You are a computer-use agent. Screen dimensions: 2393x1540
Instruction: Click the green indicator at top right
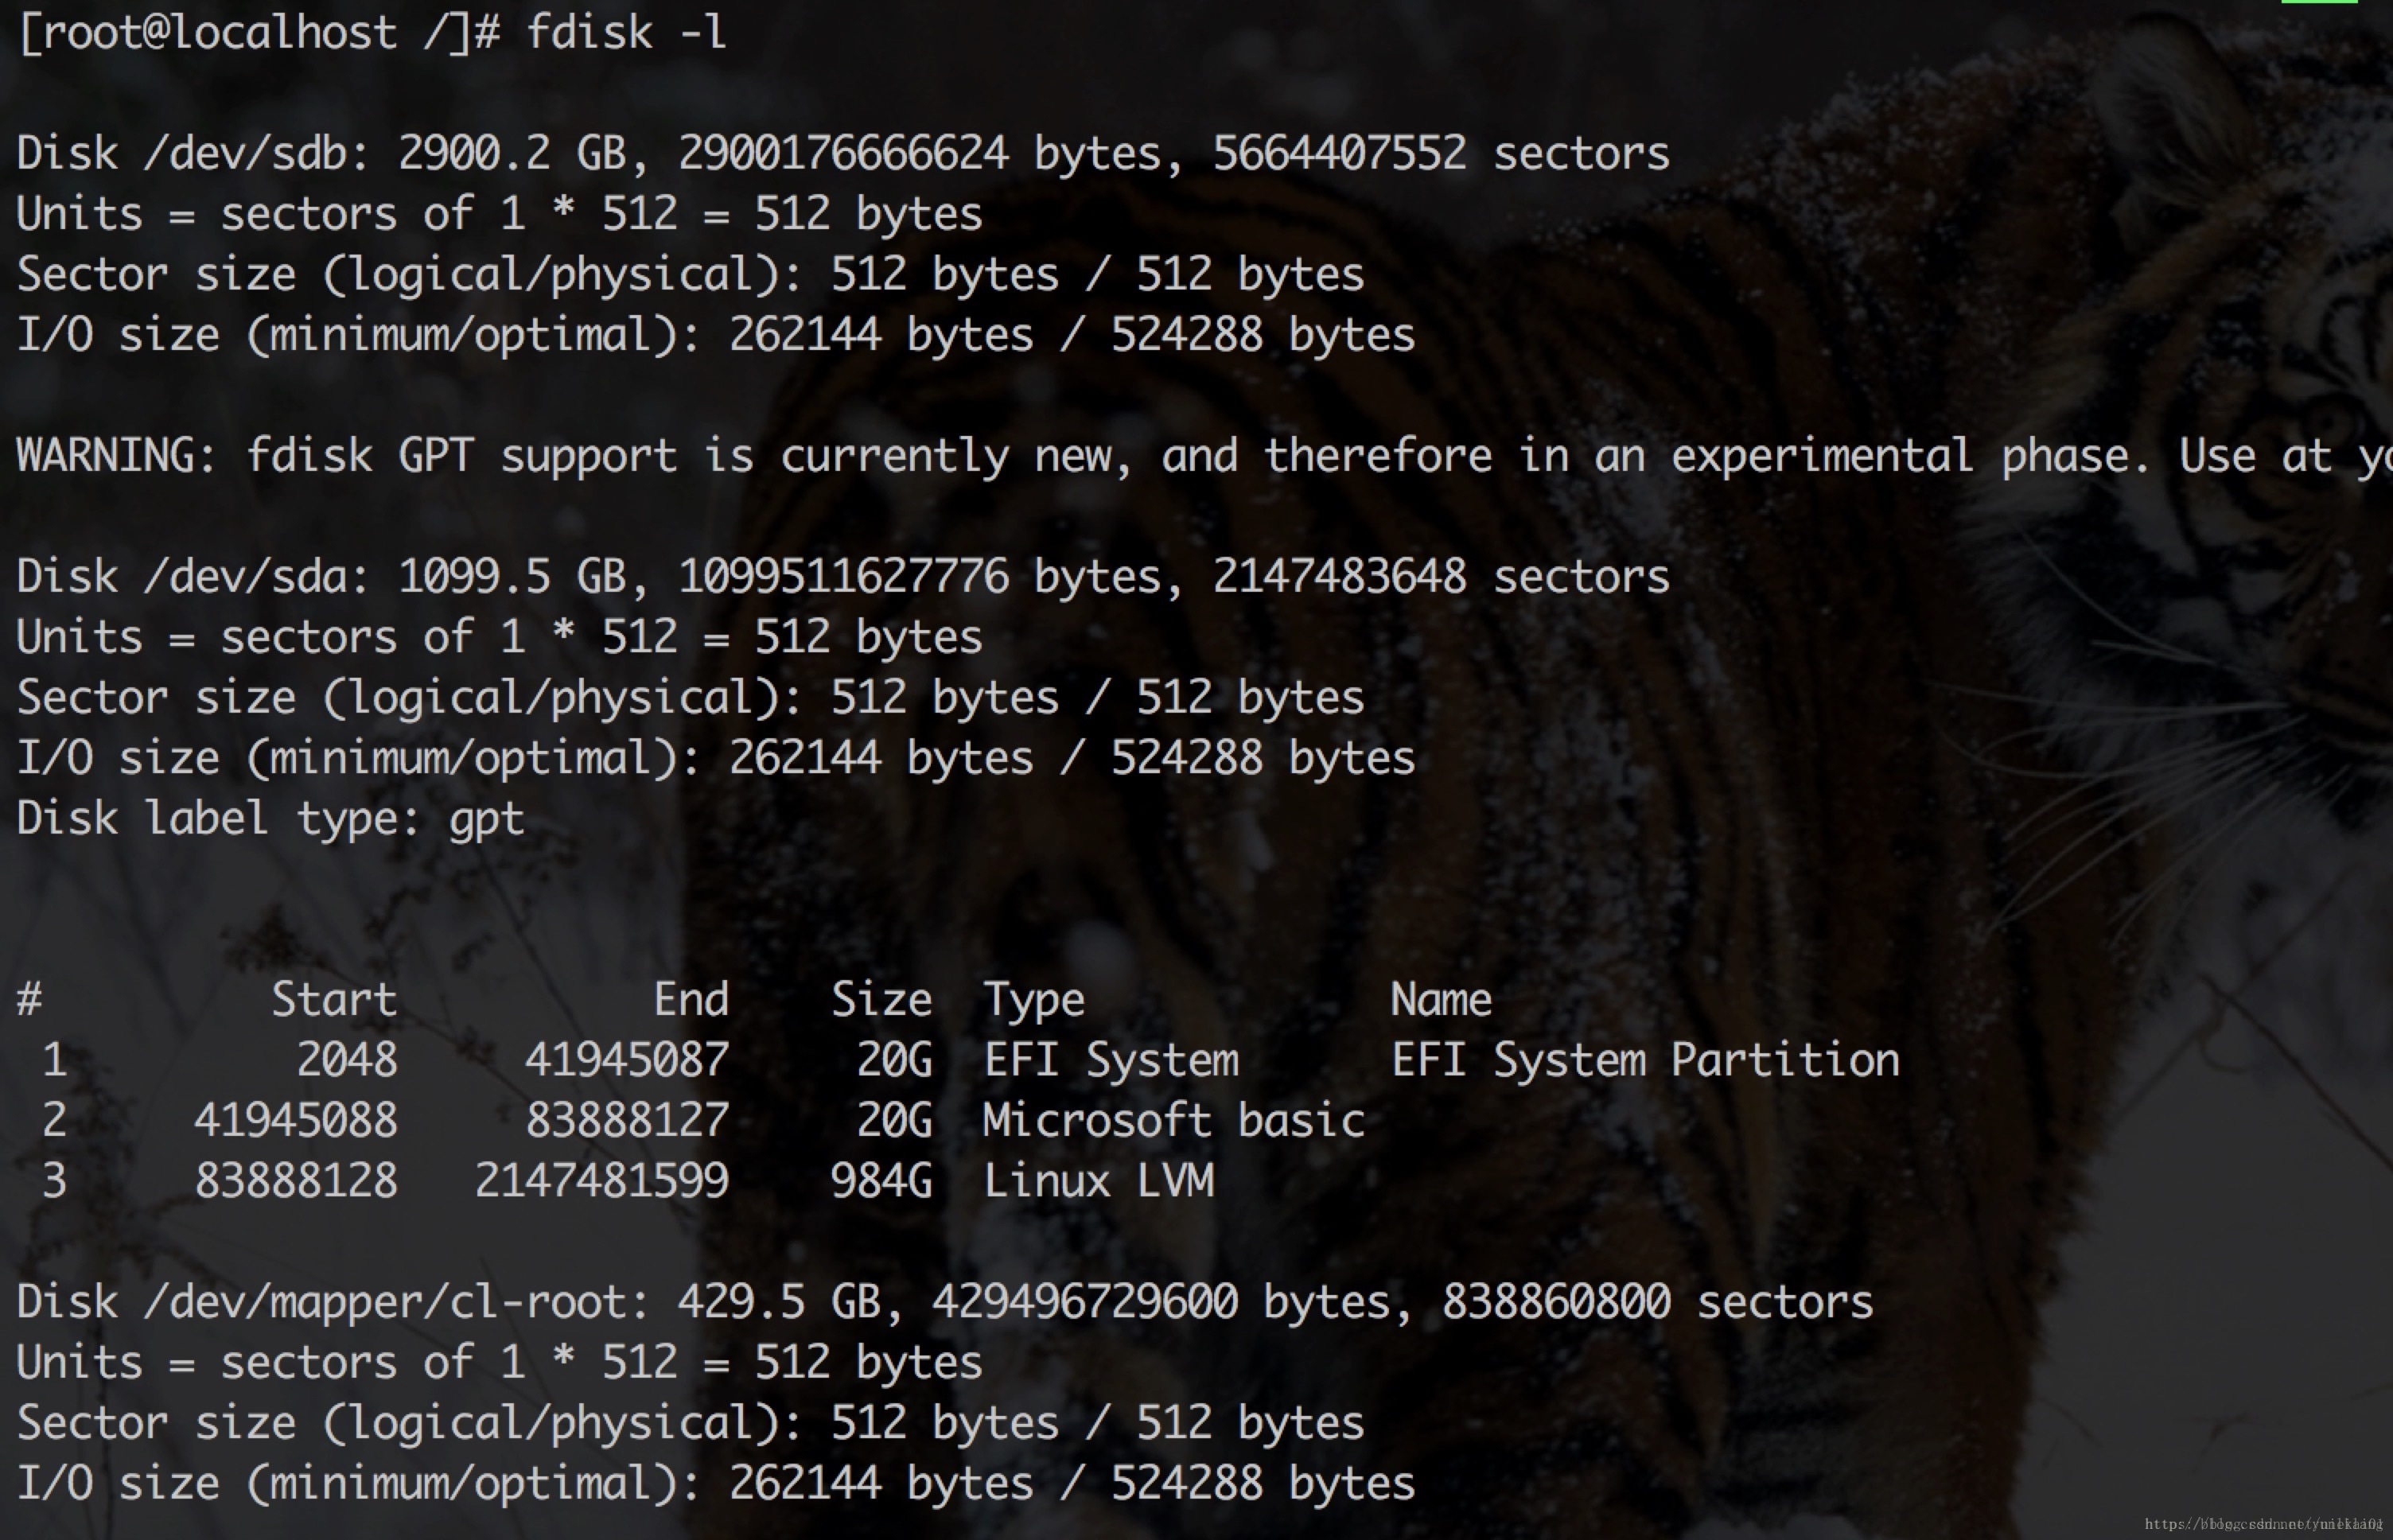[2320, 2]
